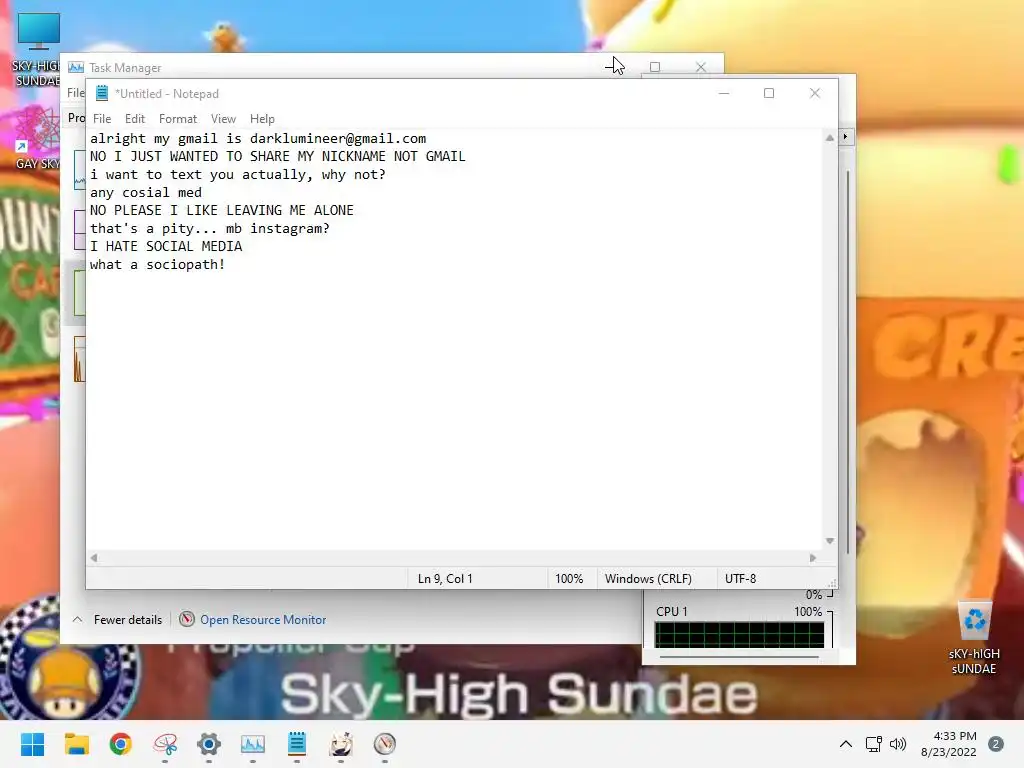Close the Task Manager window
Screen dimensions: 1024x768
tap(701, 67)
